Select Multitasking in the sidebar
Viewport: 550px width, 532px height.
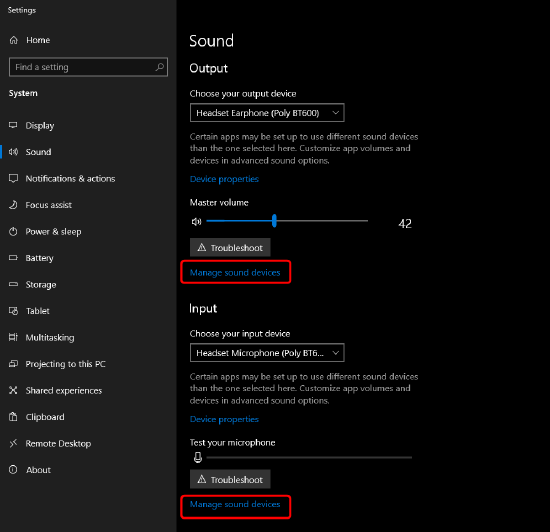pyautogui.click(x=50, y=337)
